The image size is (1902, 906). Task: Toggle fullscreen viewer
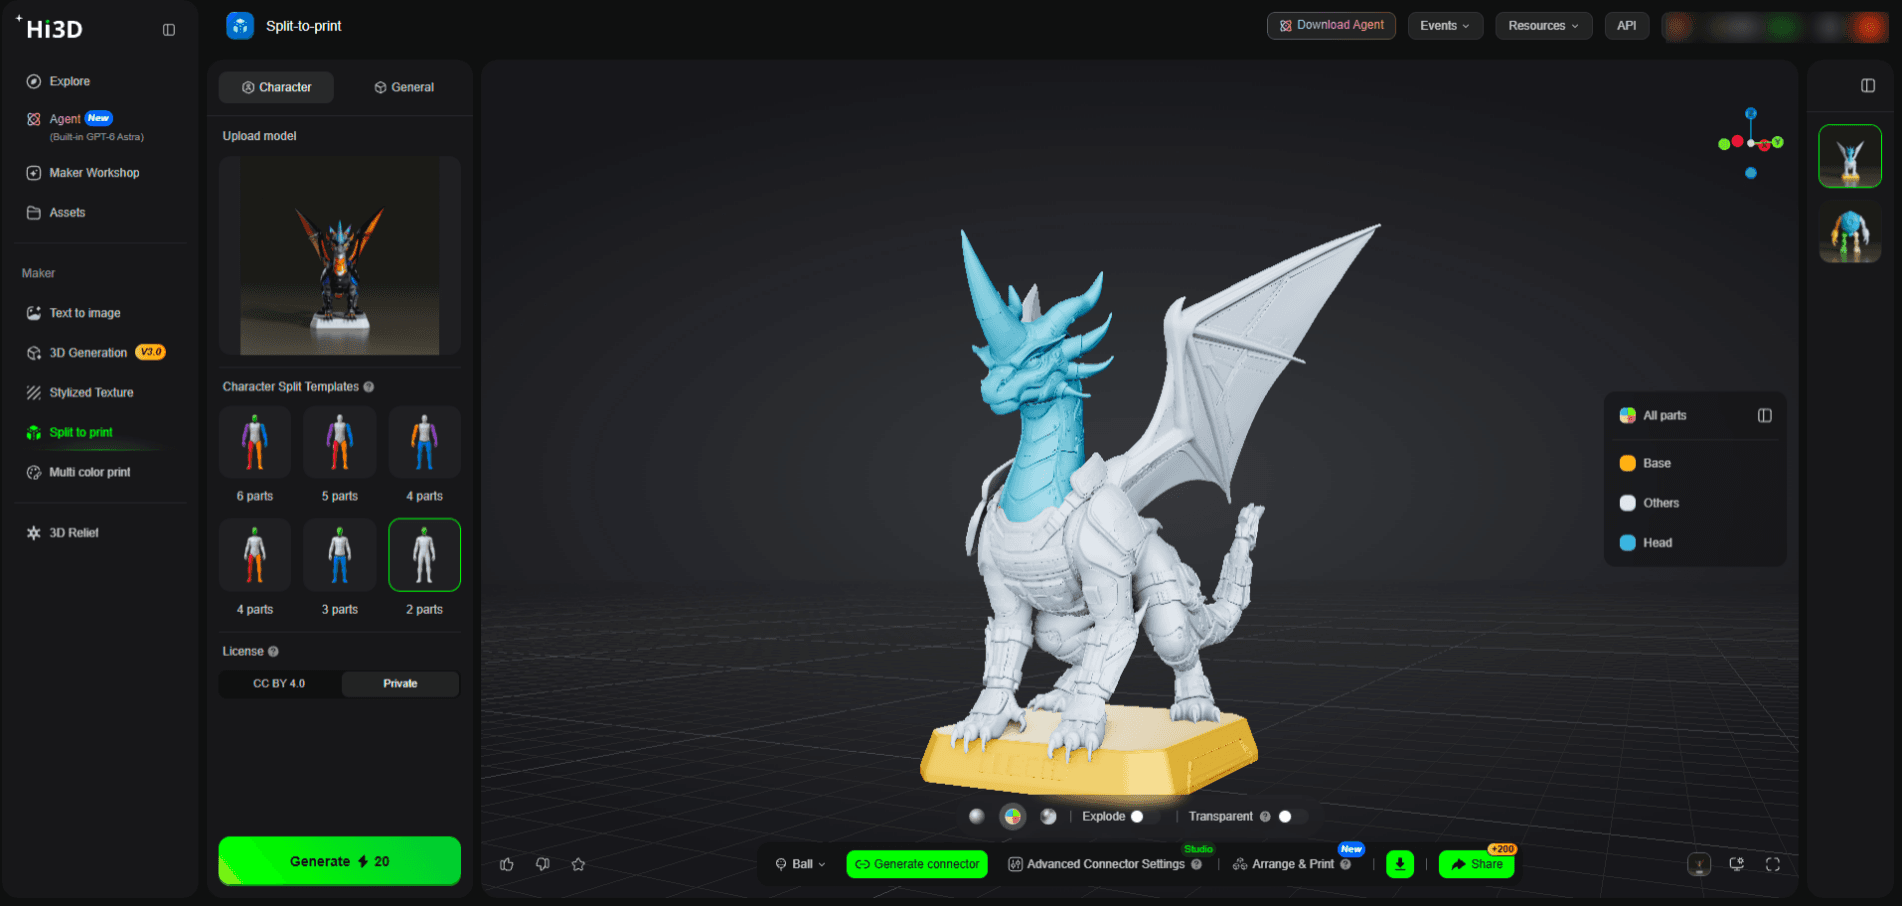click(x=1773, y=865)
